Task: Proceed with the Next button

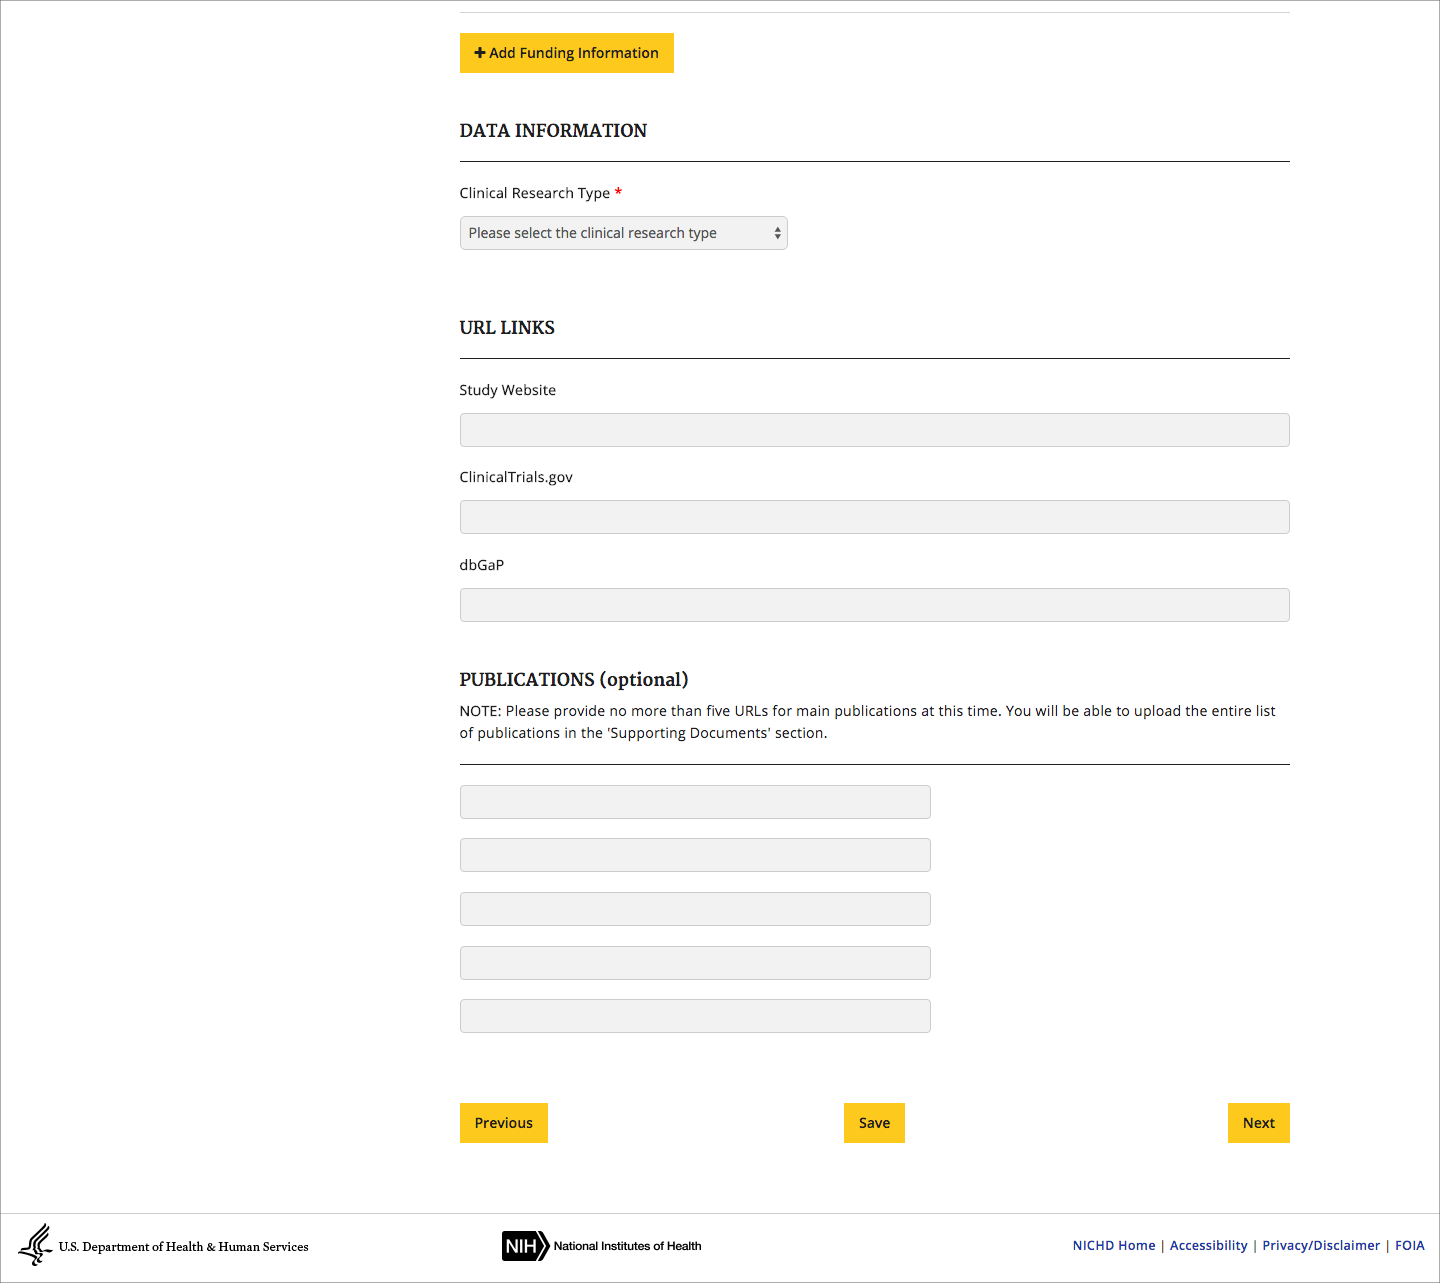Action: [1258, 1123]
